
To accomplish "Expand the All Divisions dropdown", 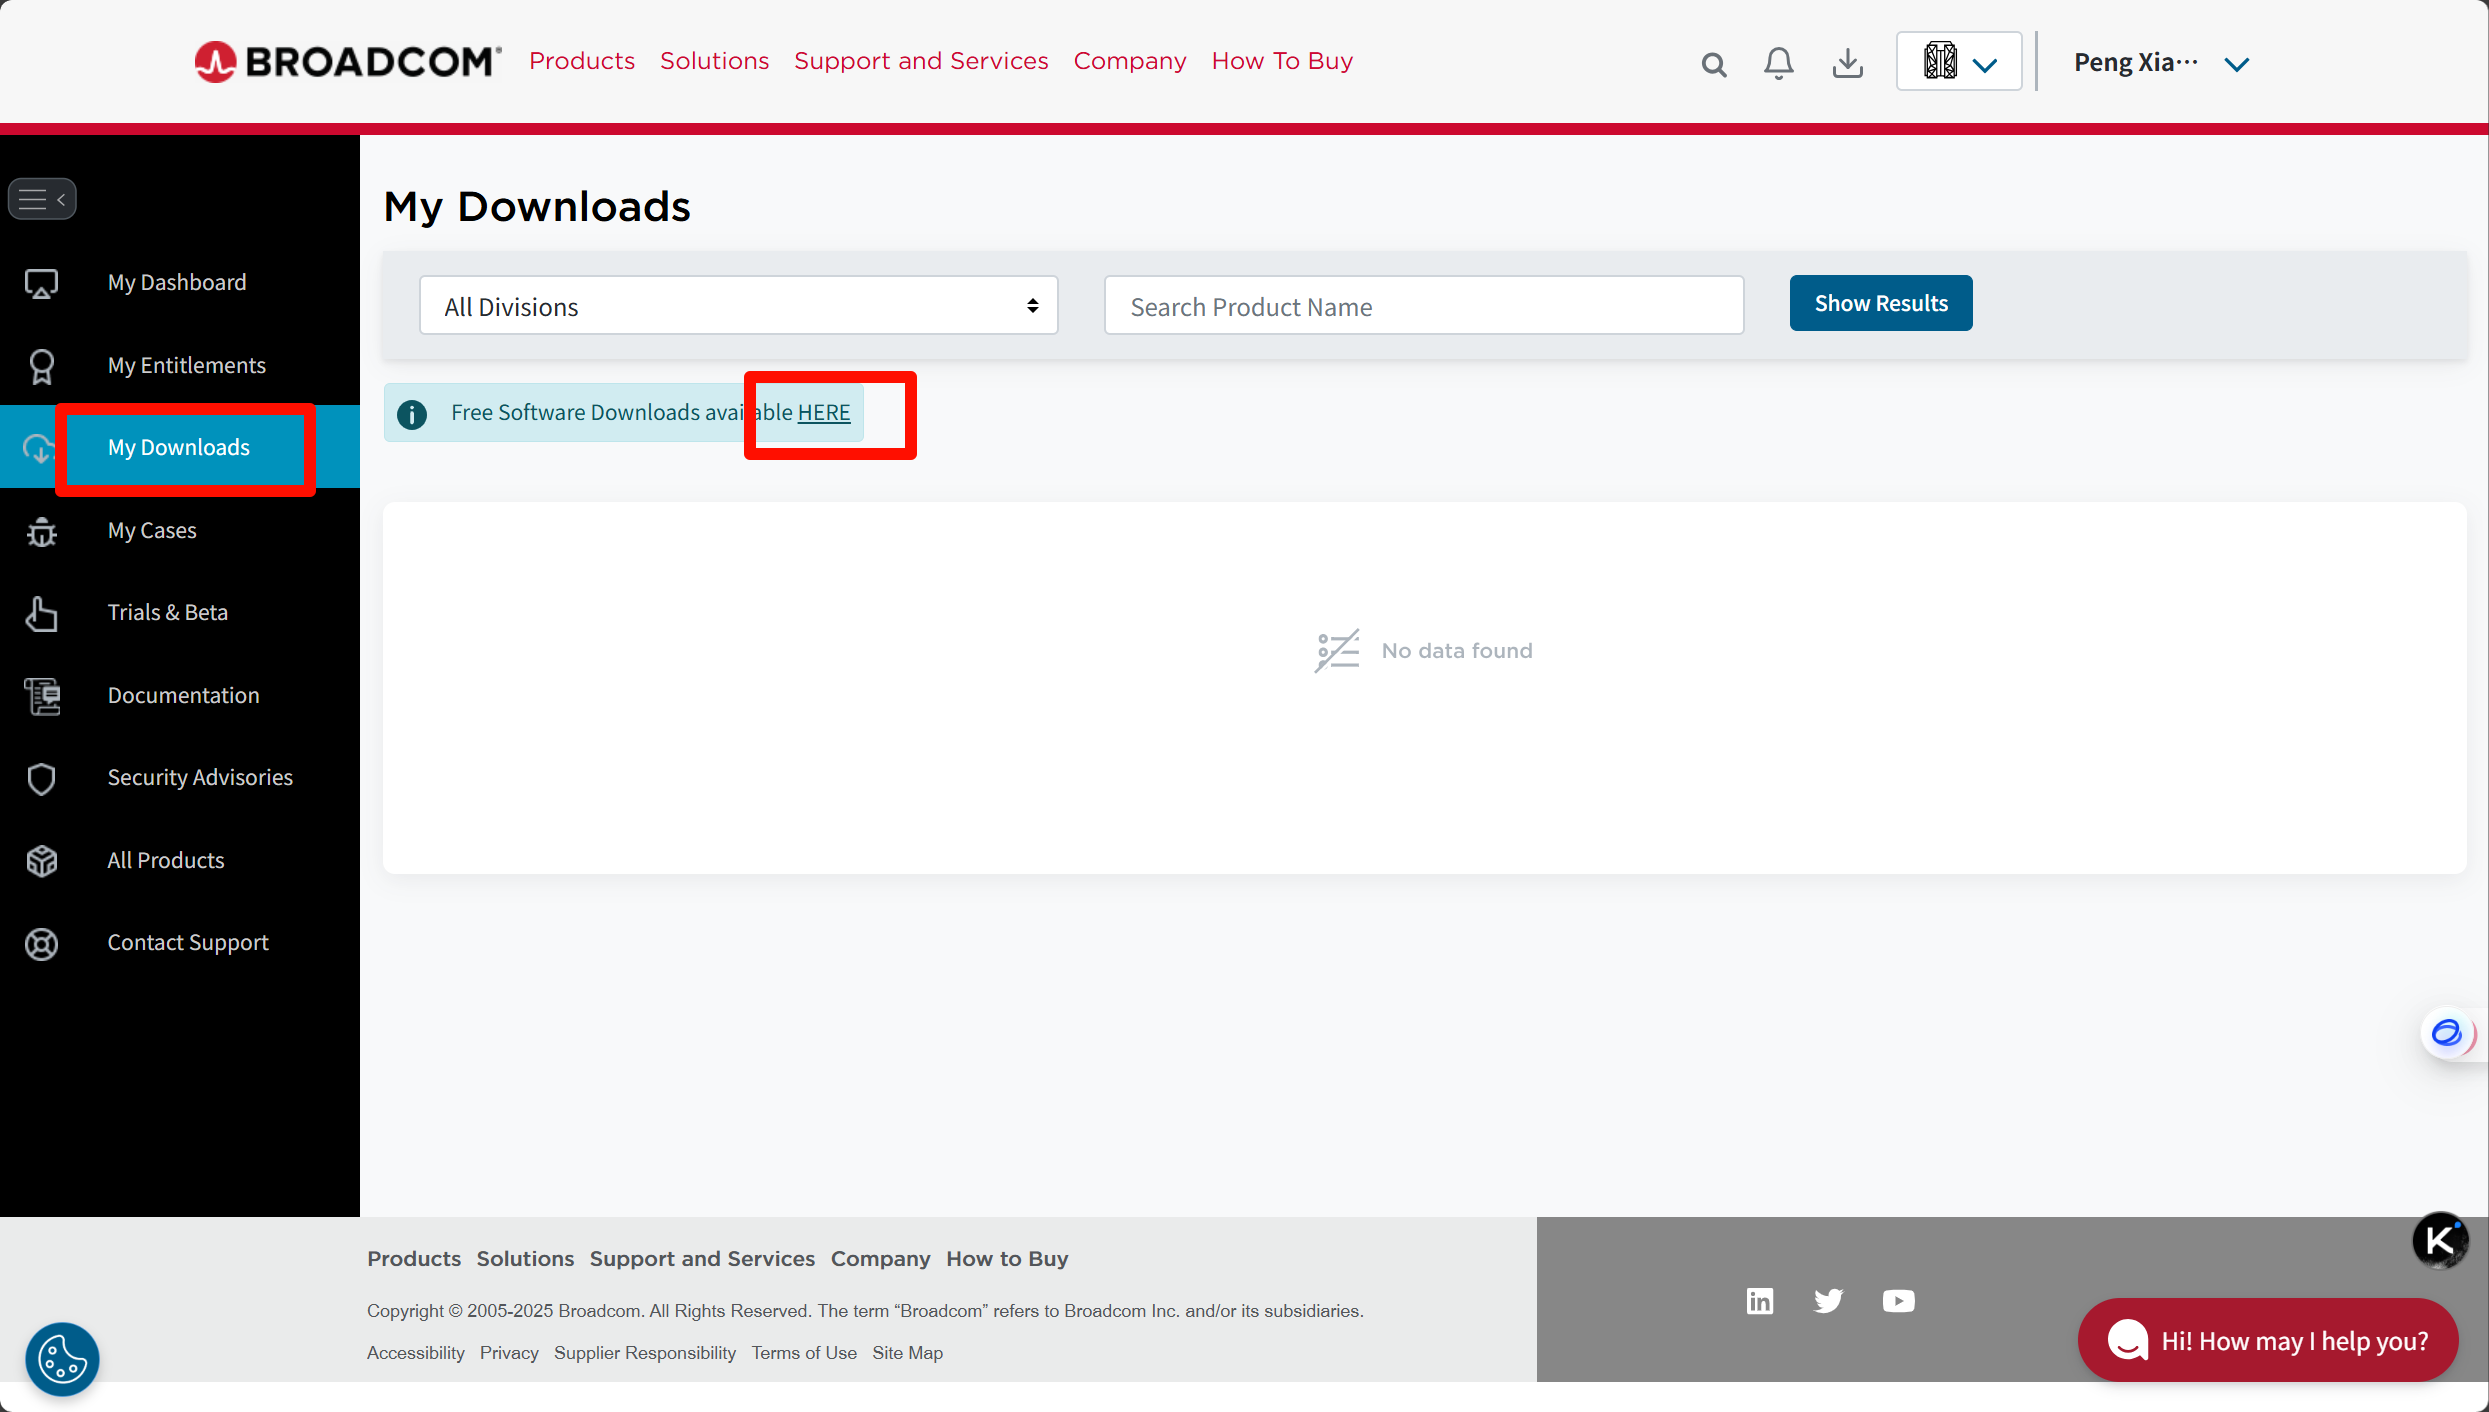I will point(738,306).
